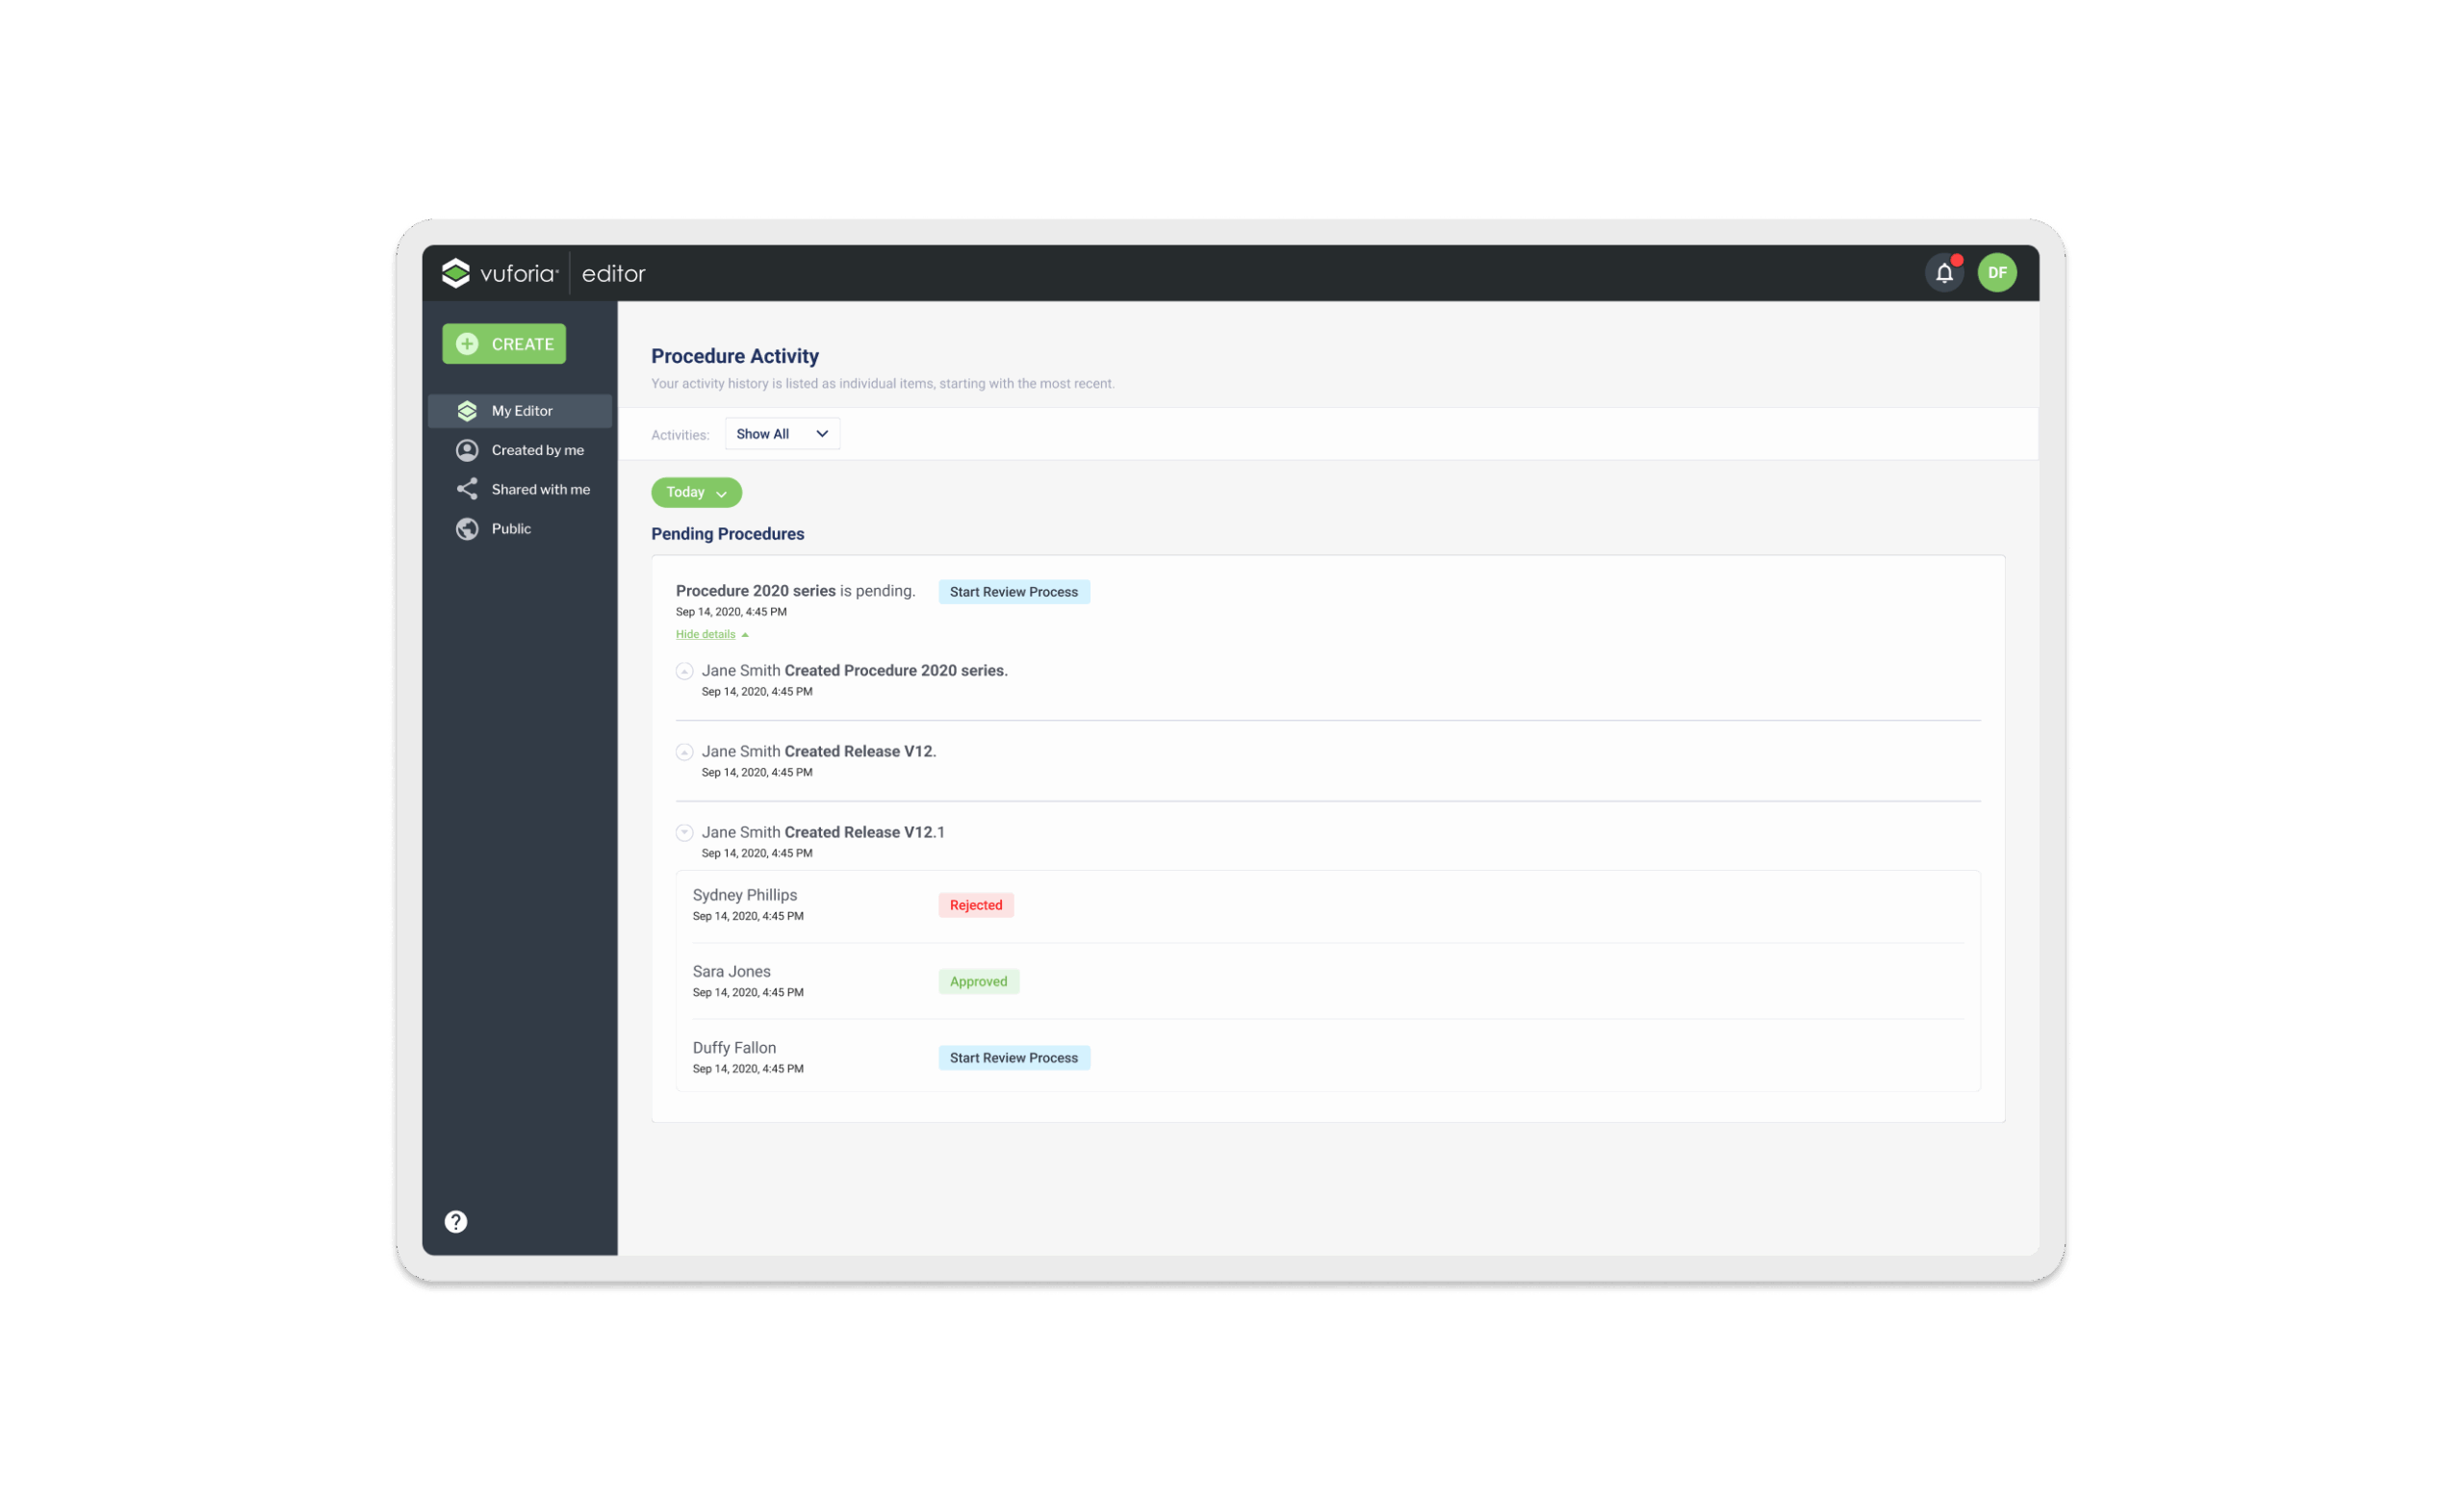
Task: Open the notifications bell
Action: (1943, 273)
